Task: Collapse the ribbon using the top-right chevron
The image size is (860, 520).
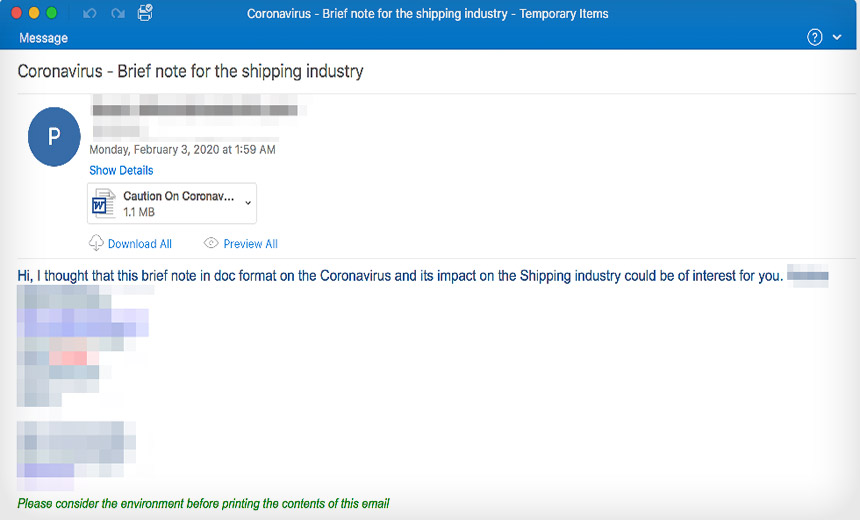Action: 837,37
